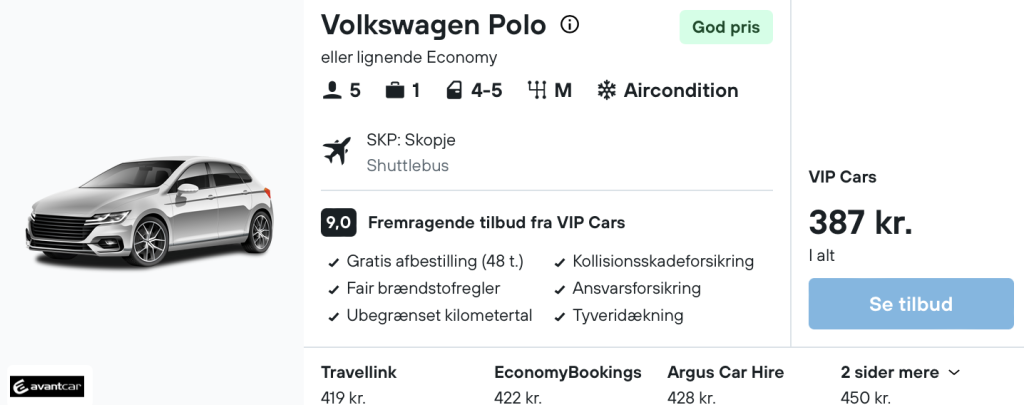Click the Aircondition snowflake icon
This screenshot has width=1024, height=405.
tap(607, 91)
